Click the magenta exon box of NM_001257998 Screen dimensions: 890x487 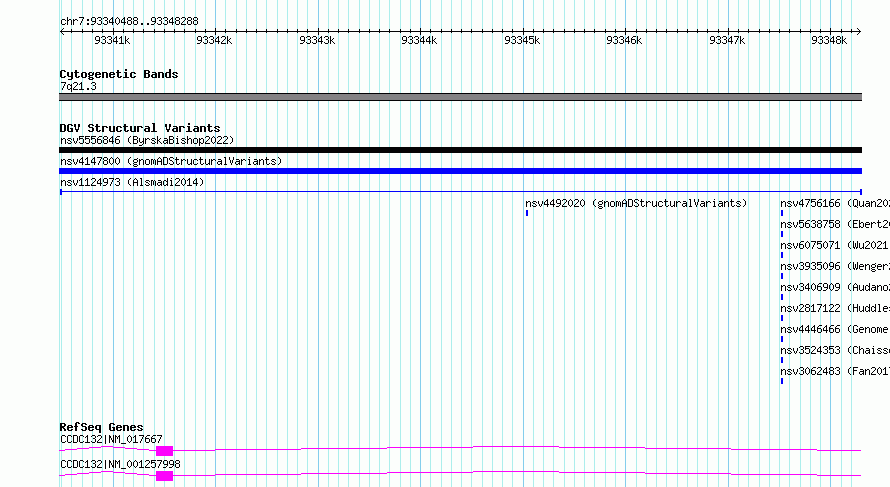point(165,476)
